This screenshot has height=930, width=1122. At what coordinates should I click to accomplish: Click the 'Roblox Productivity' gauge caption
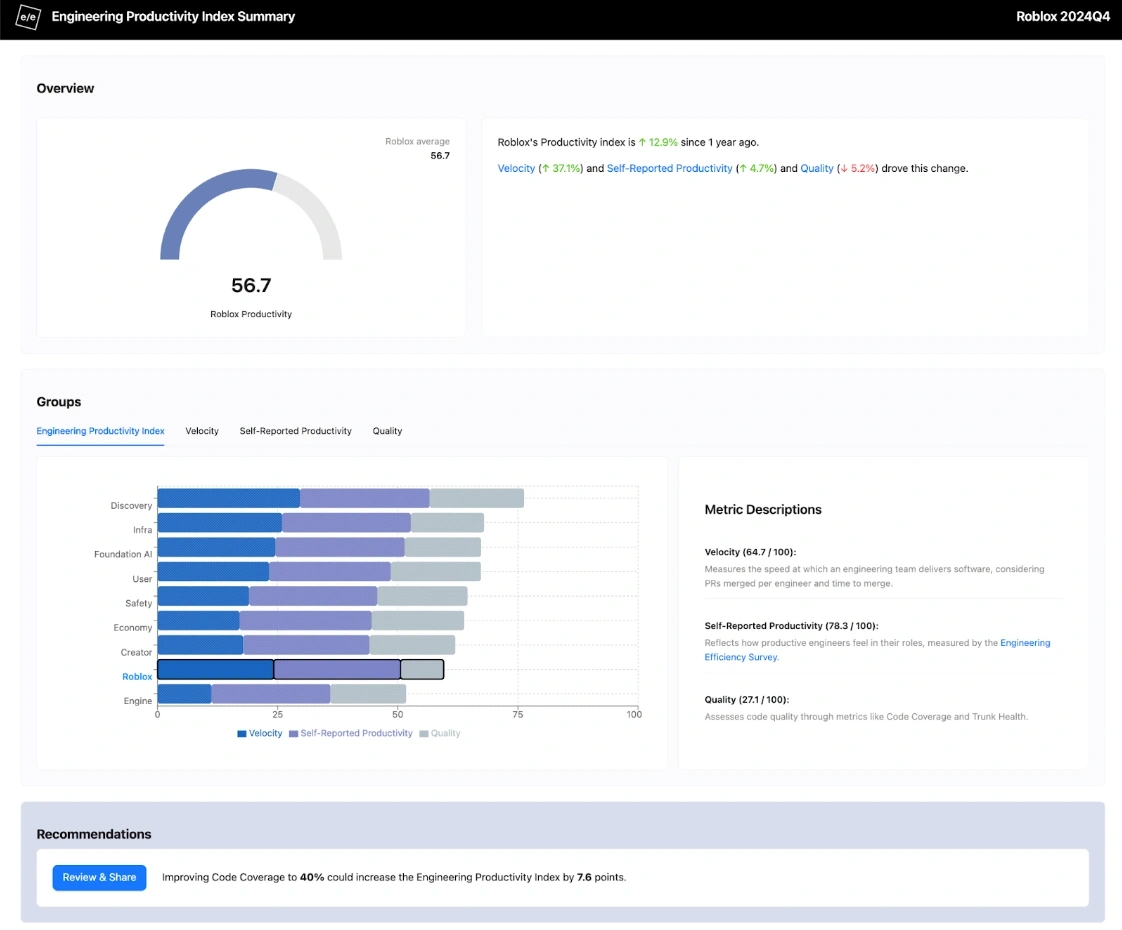pyautogui.click(x=251, y=314)
